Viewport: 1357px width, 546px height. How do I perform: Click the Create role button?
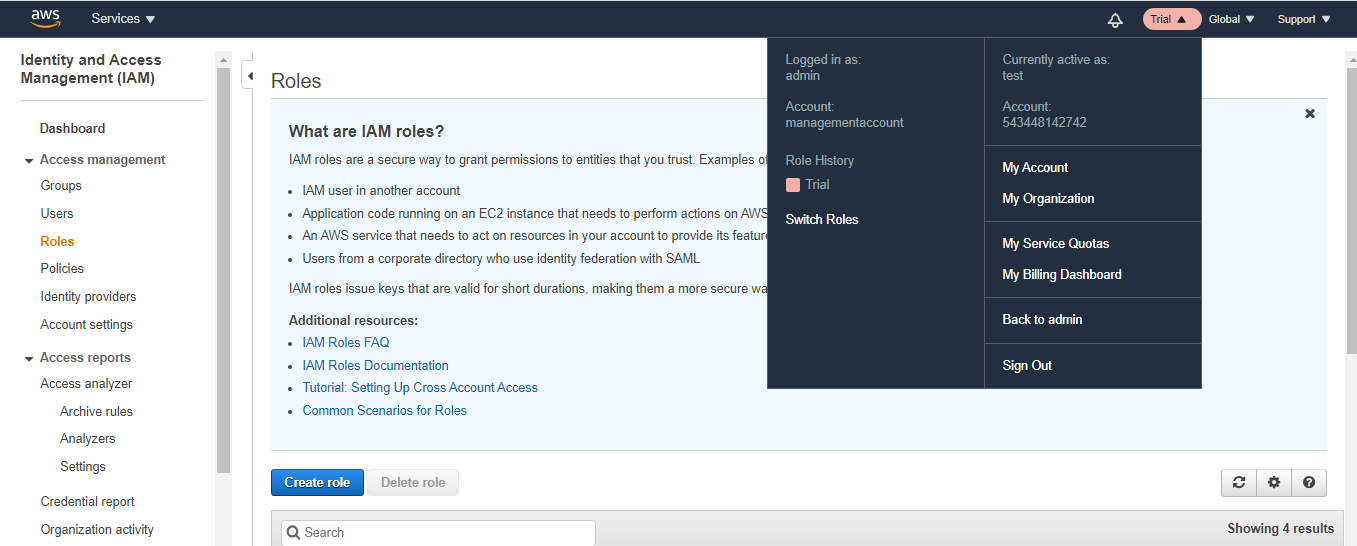317,483
